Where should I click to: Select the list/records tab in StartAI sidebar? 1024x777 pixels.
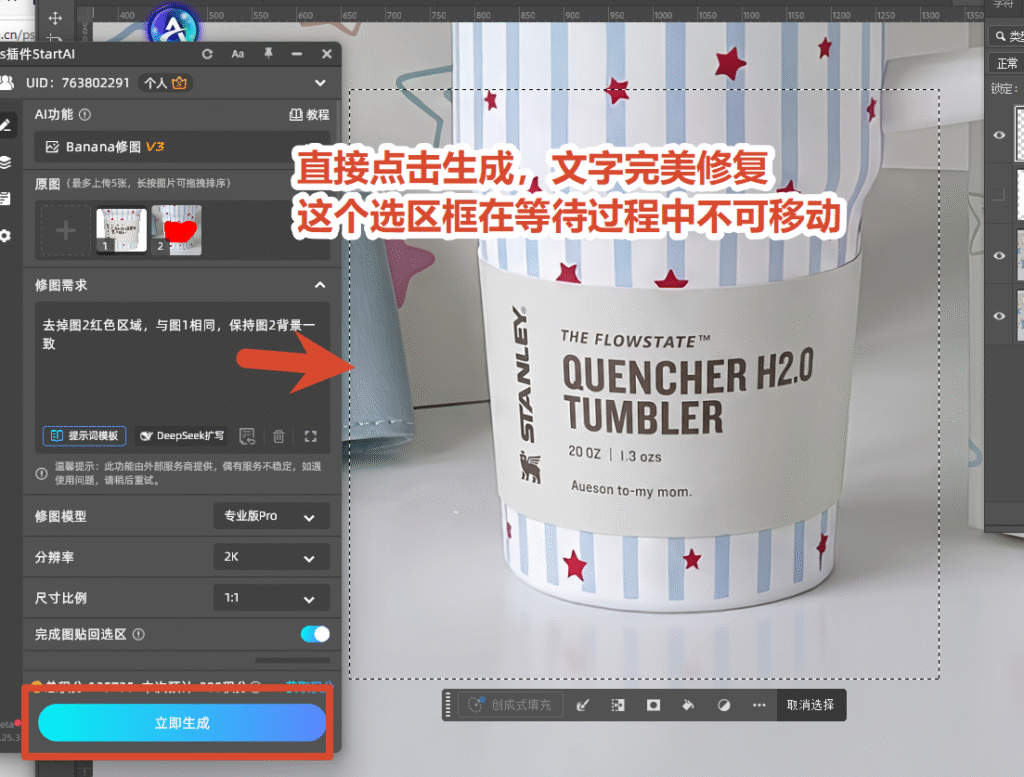point(5,198)
